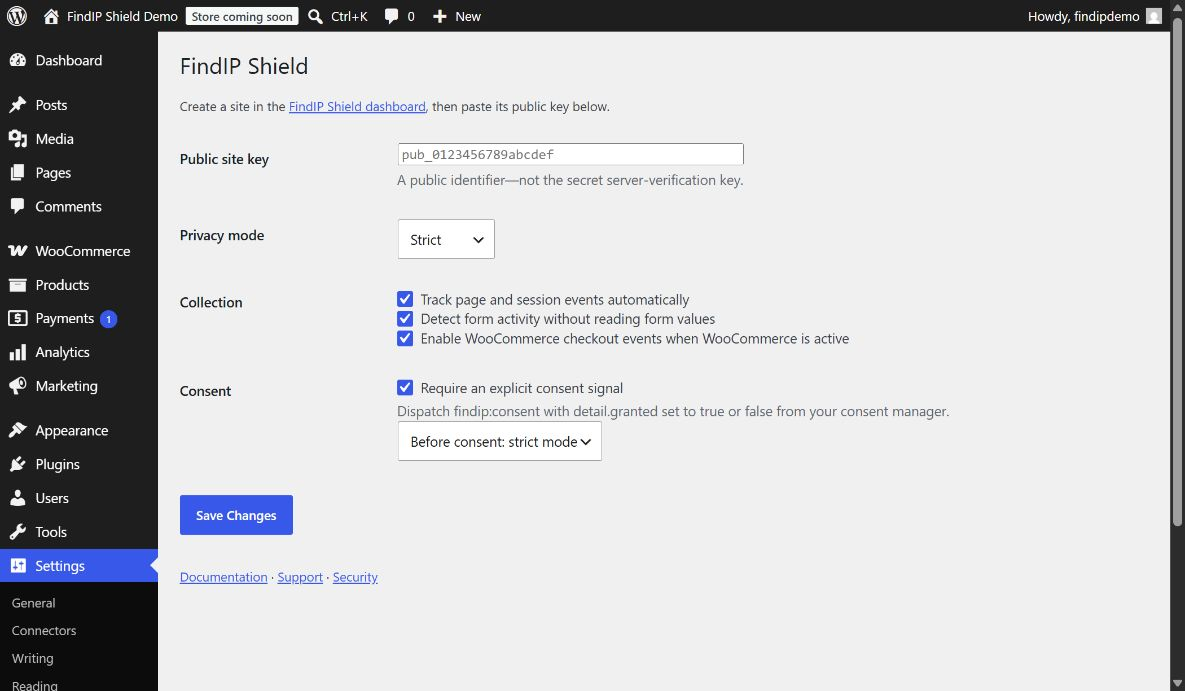
Task: Open the FindIP Shield dashboard link
Action: [x=357, y=107]
